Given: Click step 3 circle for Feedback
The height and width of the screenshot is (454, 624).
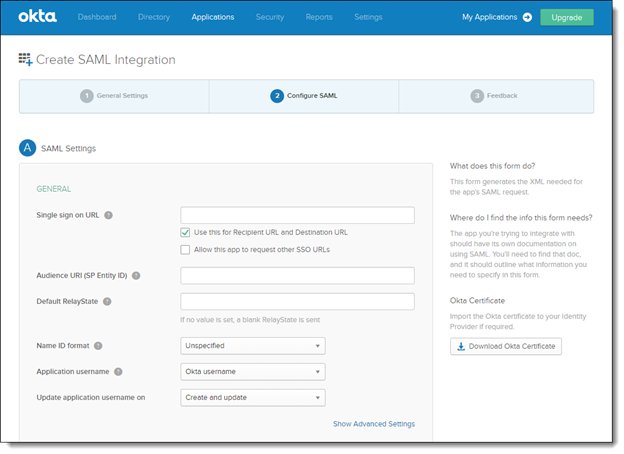Looking at the screenshot, I should pyautogui.click(x=477, y=96).
